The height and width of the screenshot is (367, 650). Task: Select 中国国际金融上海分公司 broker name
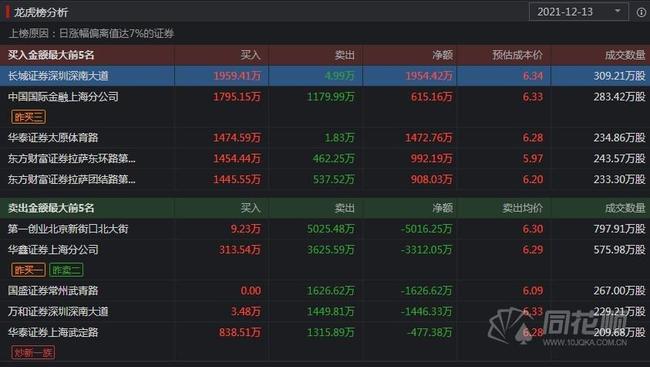coord(63,97)
